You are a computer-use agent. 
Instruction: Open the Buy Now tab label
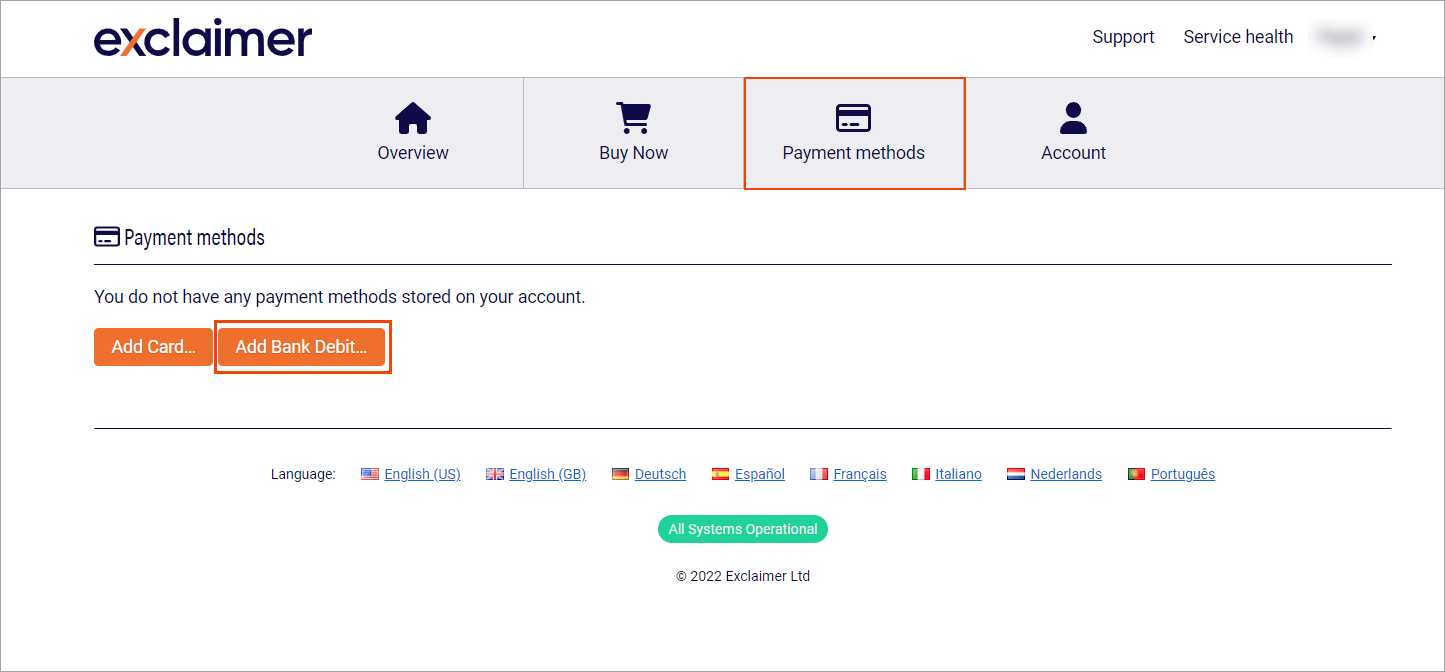click(x=633, y=153)
